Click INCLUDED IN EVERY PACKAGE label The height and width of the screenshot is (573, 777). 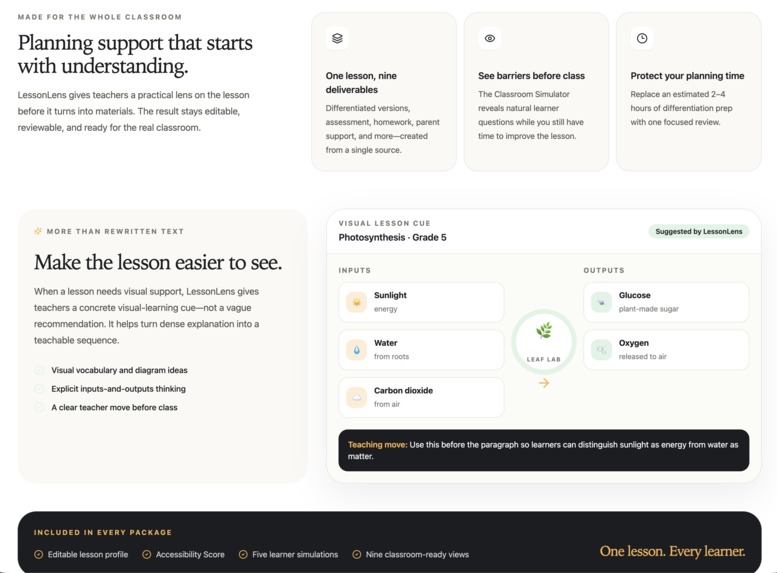103,532
